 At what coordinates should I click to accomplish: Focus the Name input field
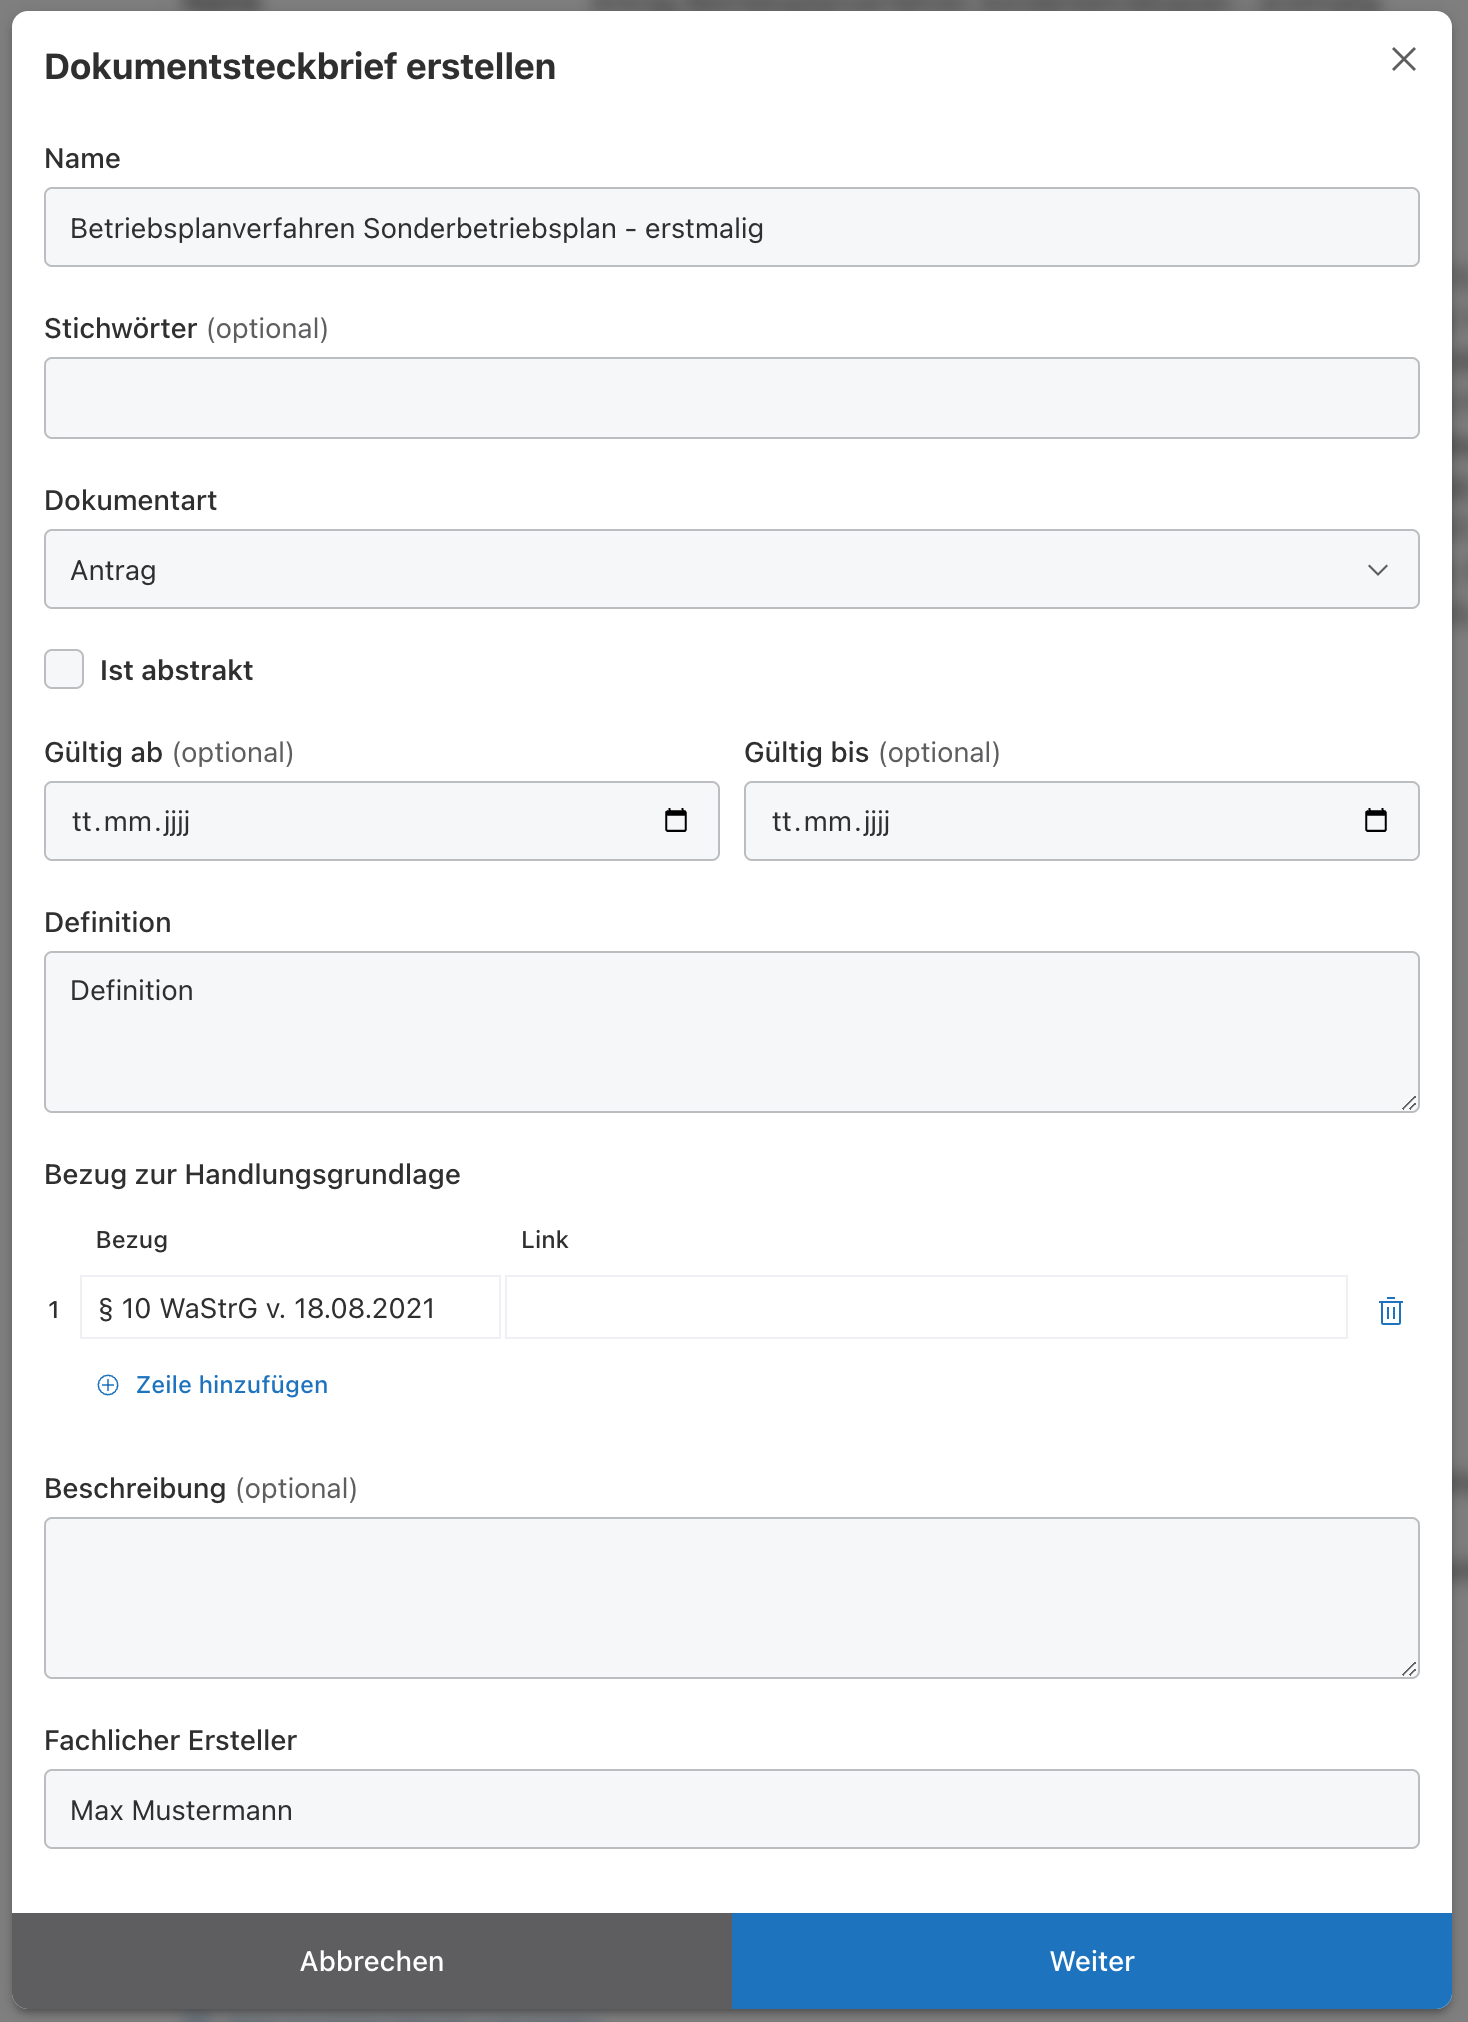(730, 228)
